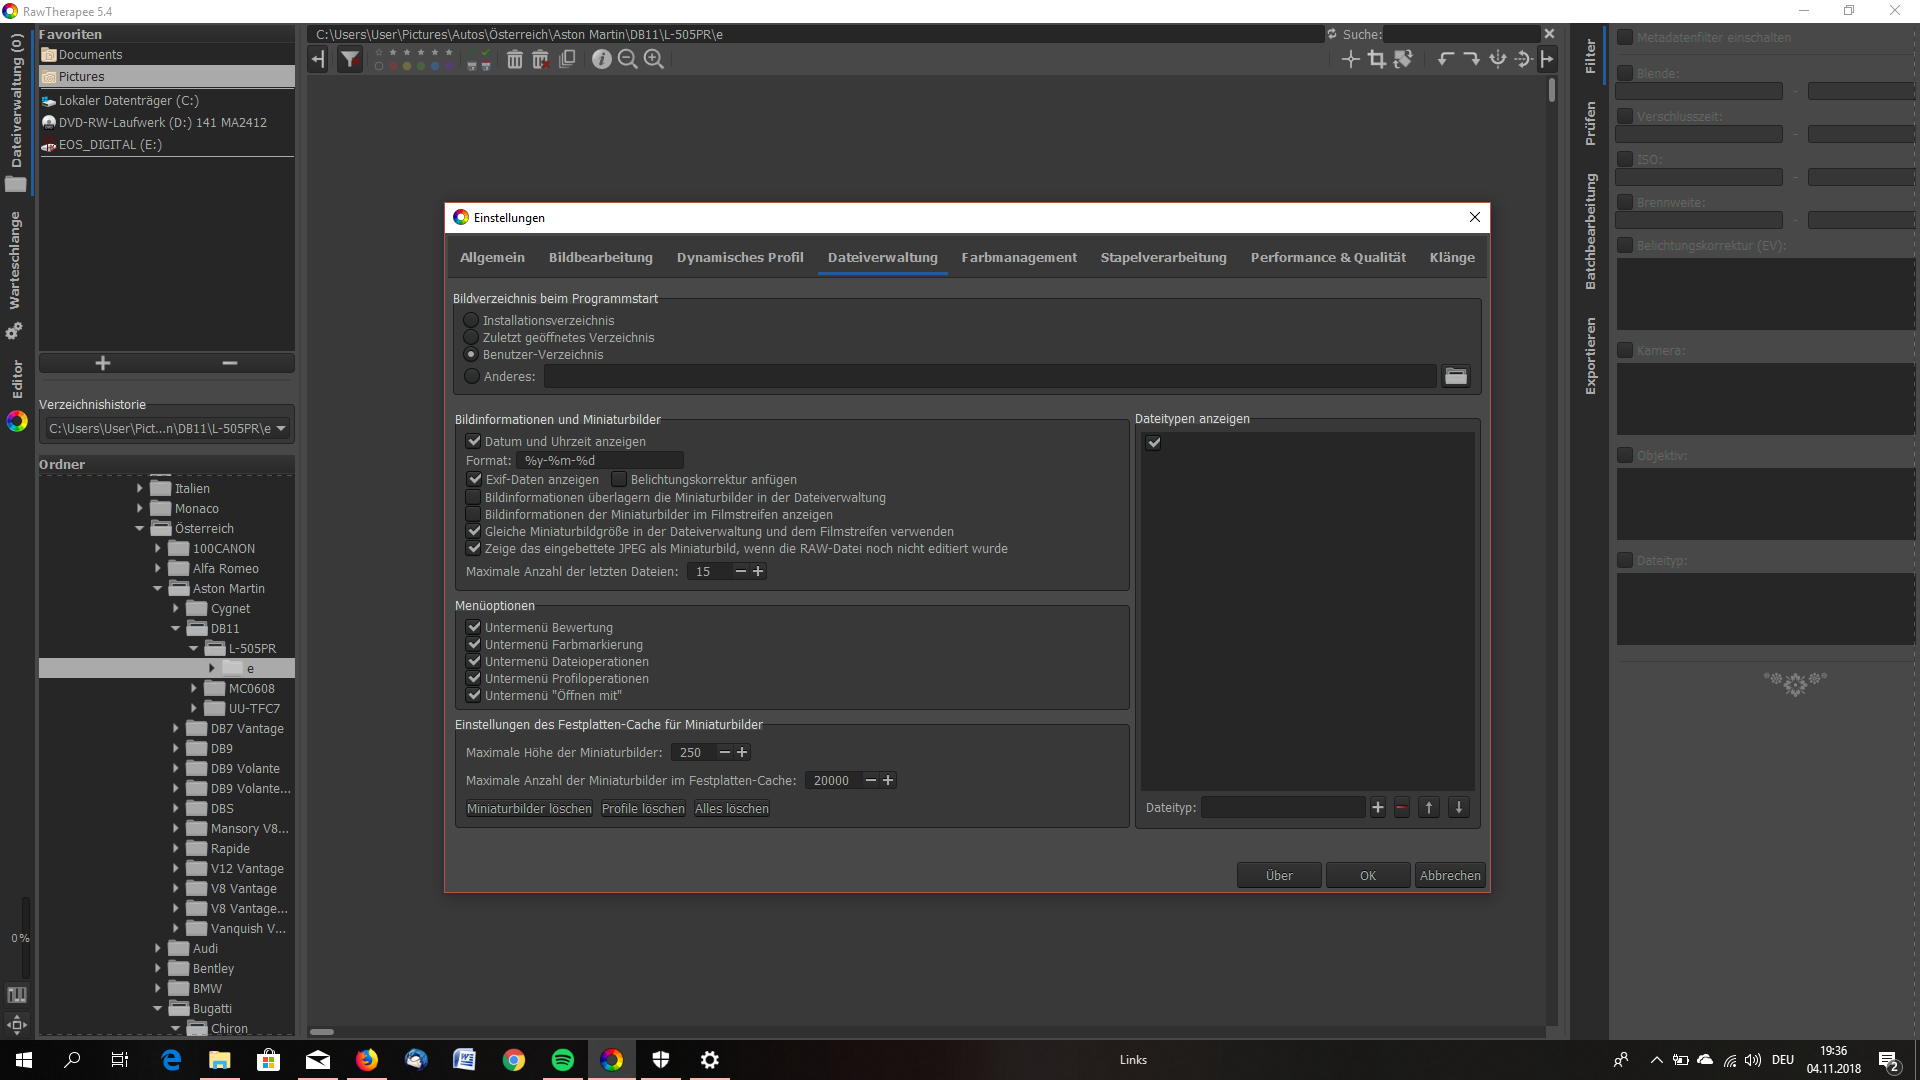Open Windows Store from taskbar

click(x=268, y=1060)
